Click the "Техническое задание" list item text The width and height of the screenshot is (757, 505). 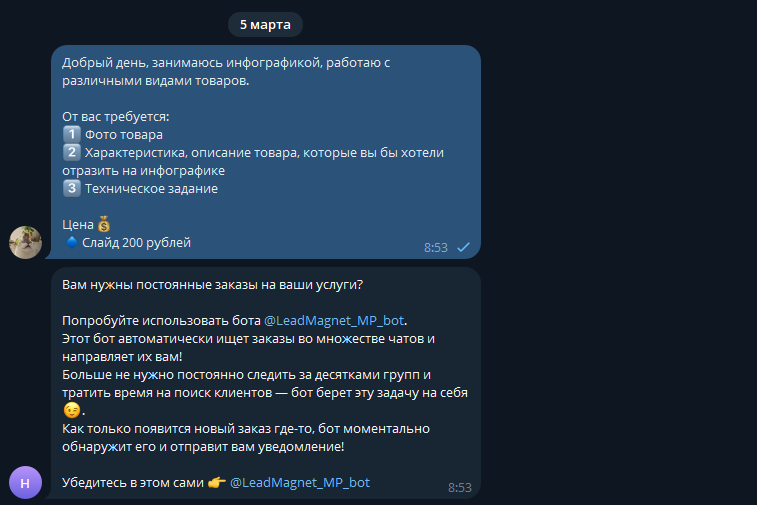pos(151,189)
